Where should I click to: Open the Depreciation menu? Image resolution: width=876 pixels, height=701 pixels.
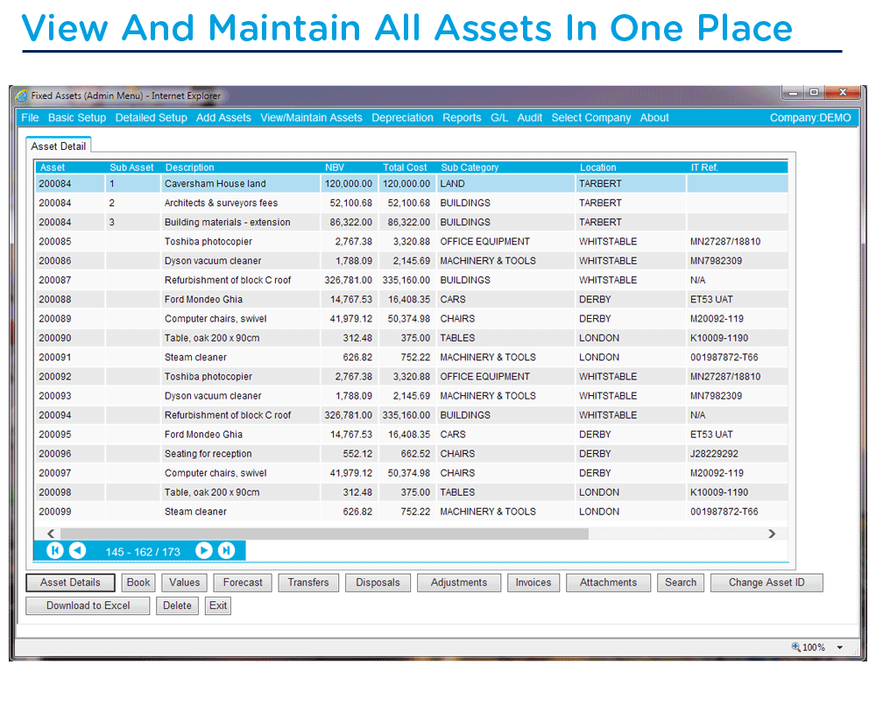[x=402, y=118]
